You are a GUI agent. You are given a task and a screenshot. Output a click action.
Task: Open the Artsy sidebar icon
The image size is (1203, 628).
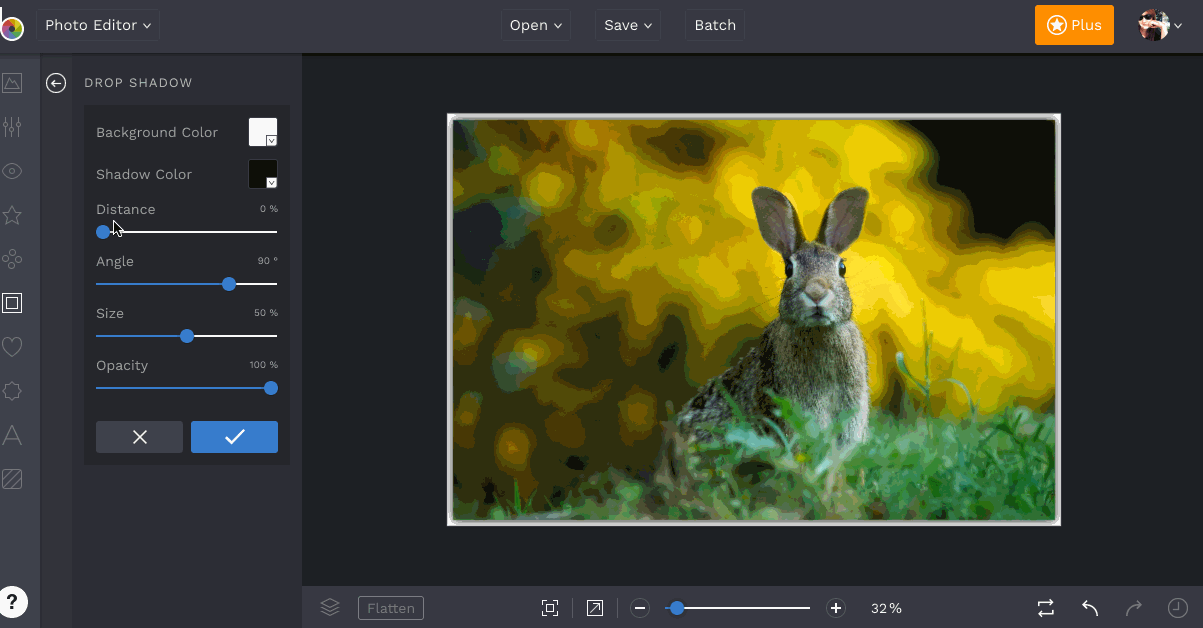pos(12,259)
